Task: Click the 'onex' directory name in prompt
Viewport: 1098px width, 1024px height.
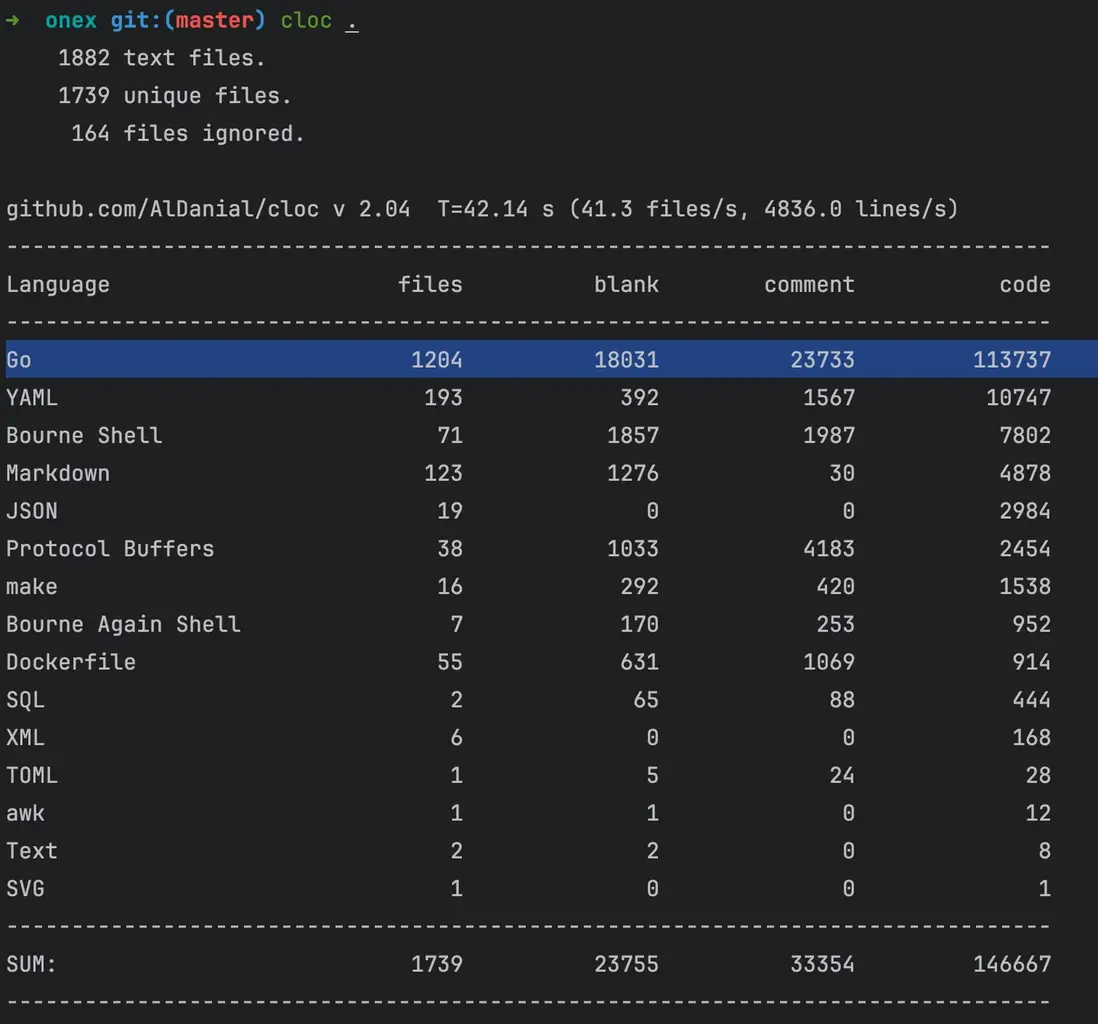Action: (x=71, y=21)
